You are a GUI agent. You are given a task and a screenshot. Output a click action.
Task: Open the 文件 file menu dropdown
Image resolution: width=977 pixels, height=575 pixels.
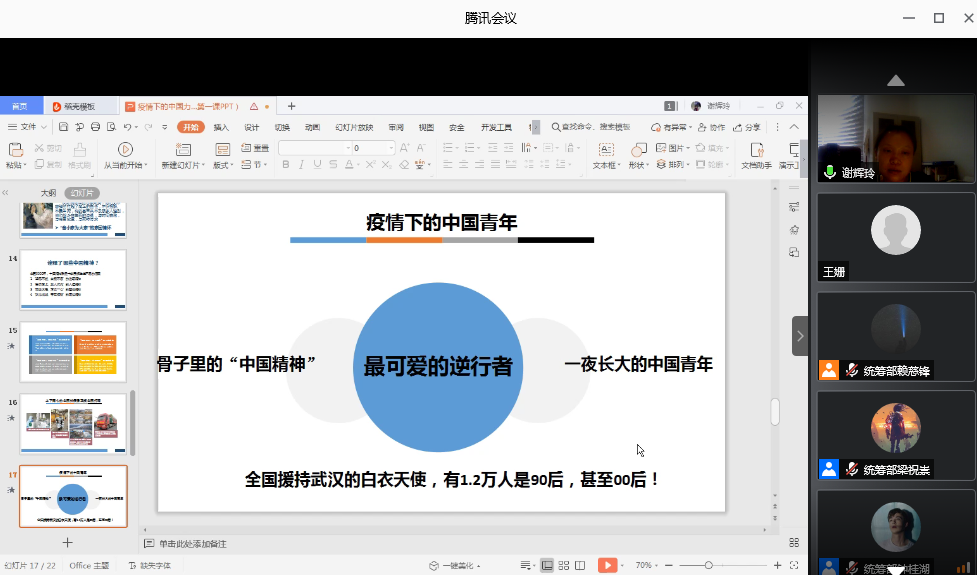(28, 127)
